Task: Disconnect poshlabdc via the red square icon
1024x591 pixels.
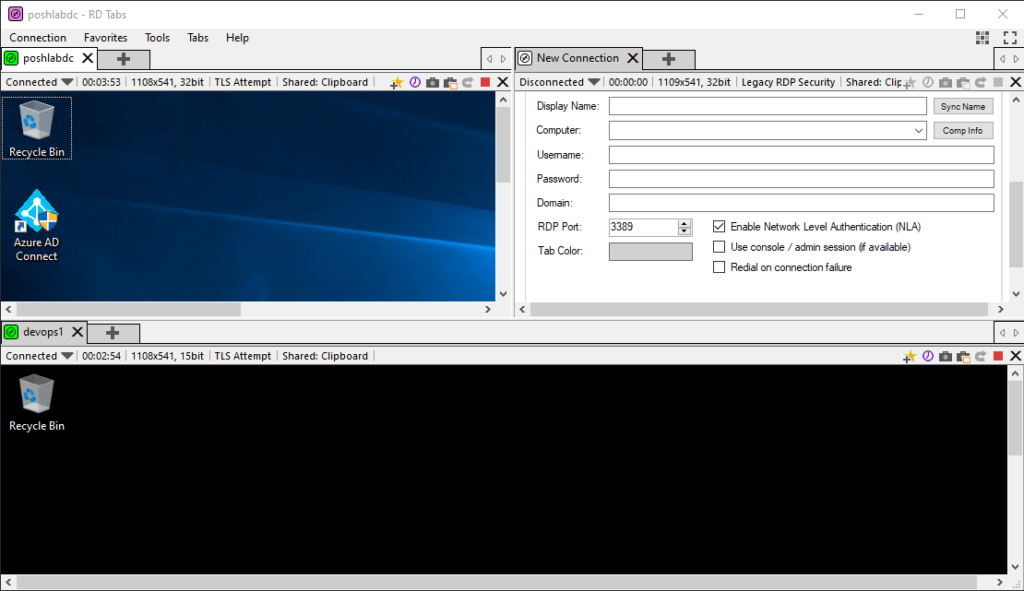Action: 484,82
